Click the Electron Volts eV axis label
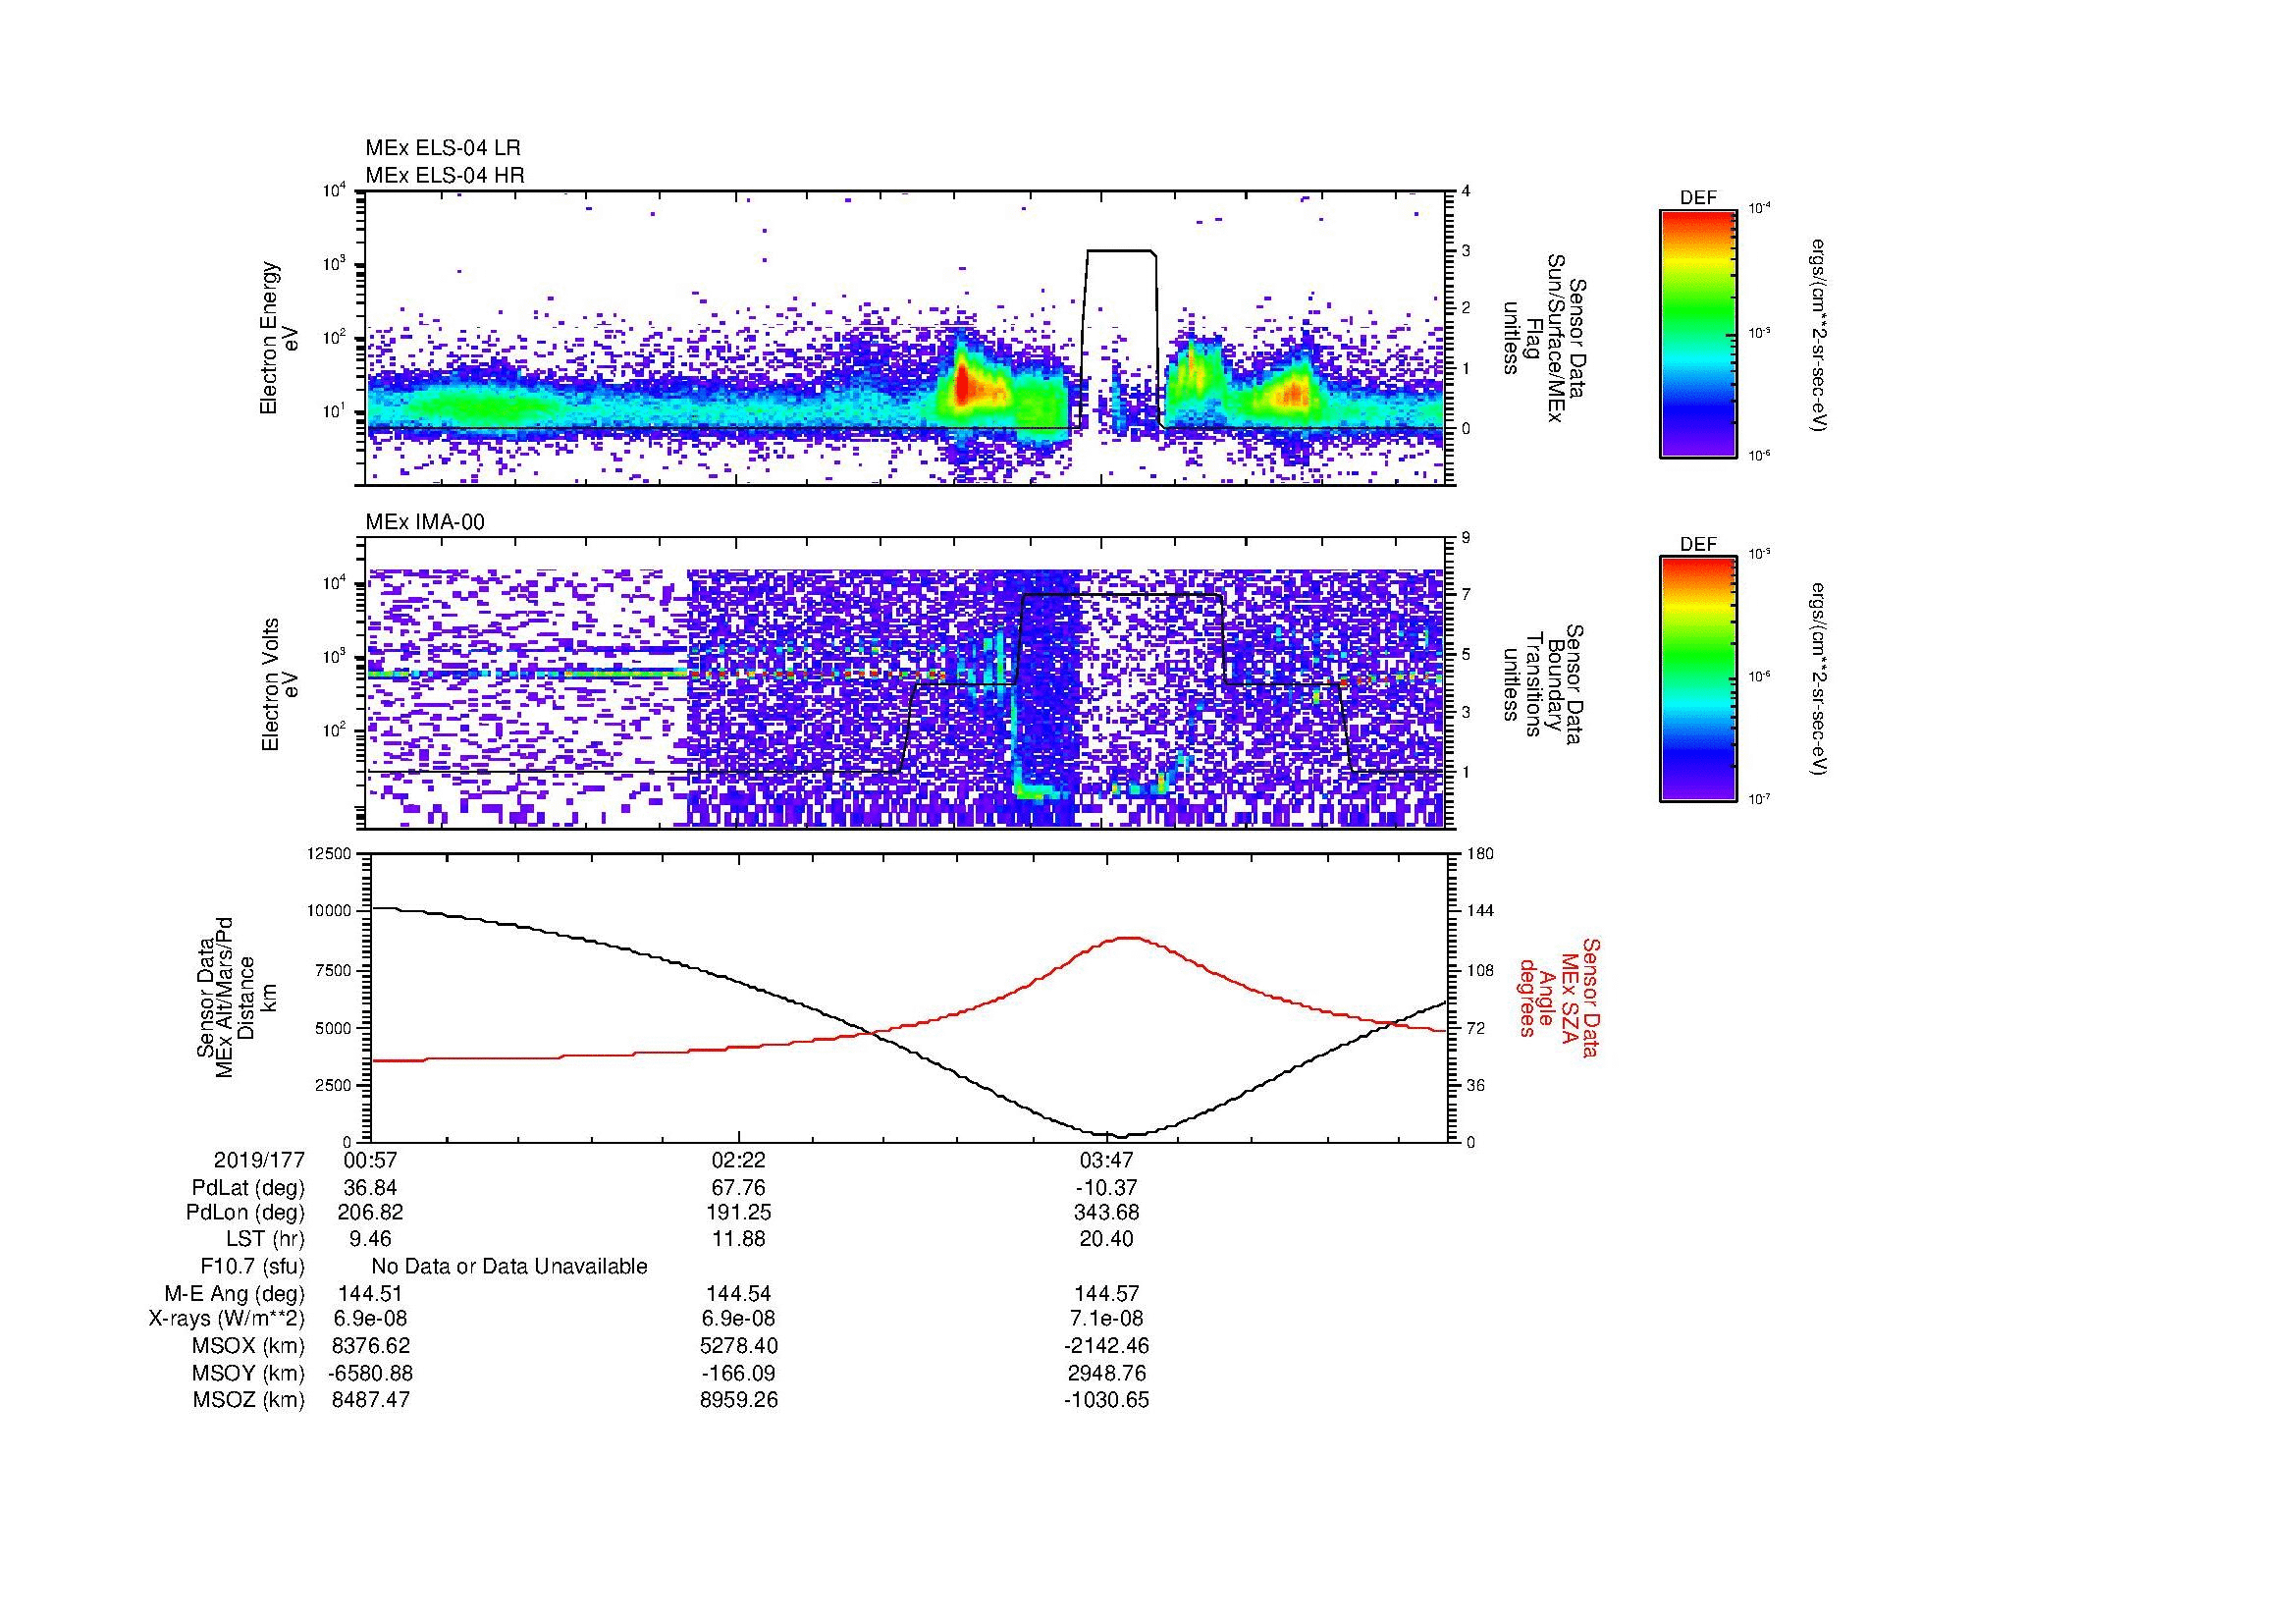 point(279,685)
